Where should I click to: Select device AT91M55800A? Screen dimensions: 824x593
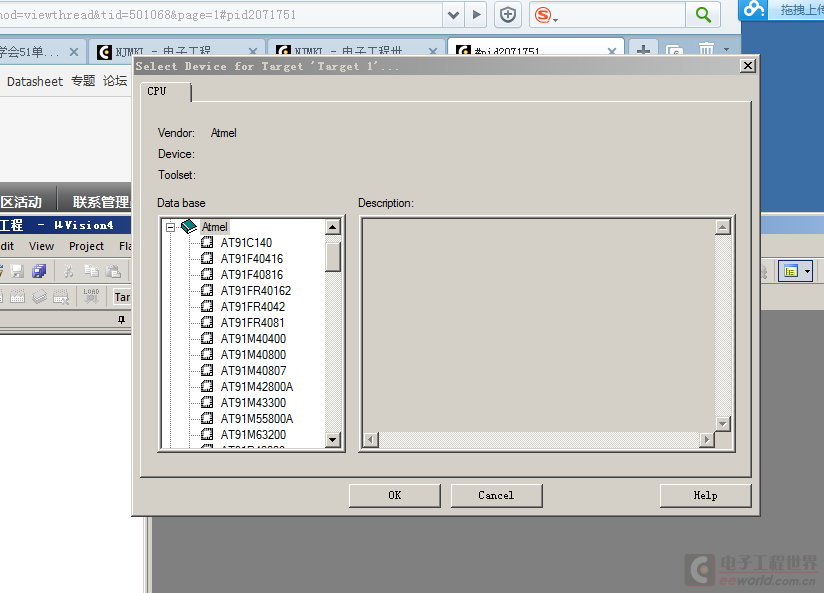[x=256, y=419]
